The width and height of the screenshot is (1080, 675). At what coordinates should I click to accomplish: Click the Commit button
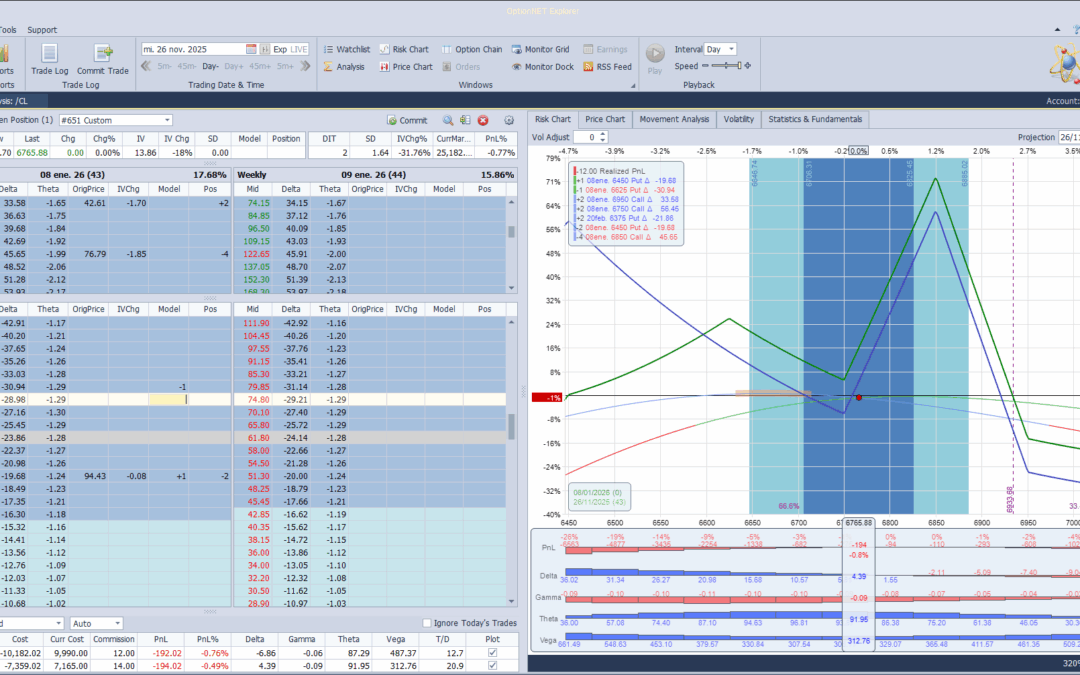tap(407, 120)
